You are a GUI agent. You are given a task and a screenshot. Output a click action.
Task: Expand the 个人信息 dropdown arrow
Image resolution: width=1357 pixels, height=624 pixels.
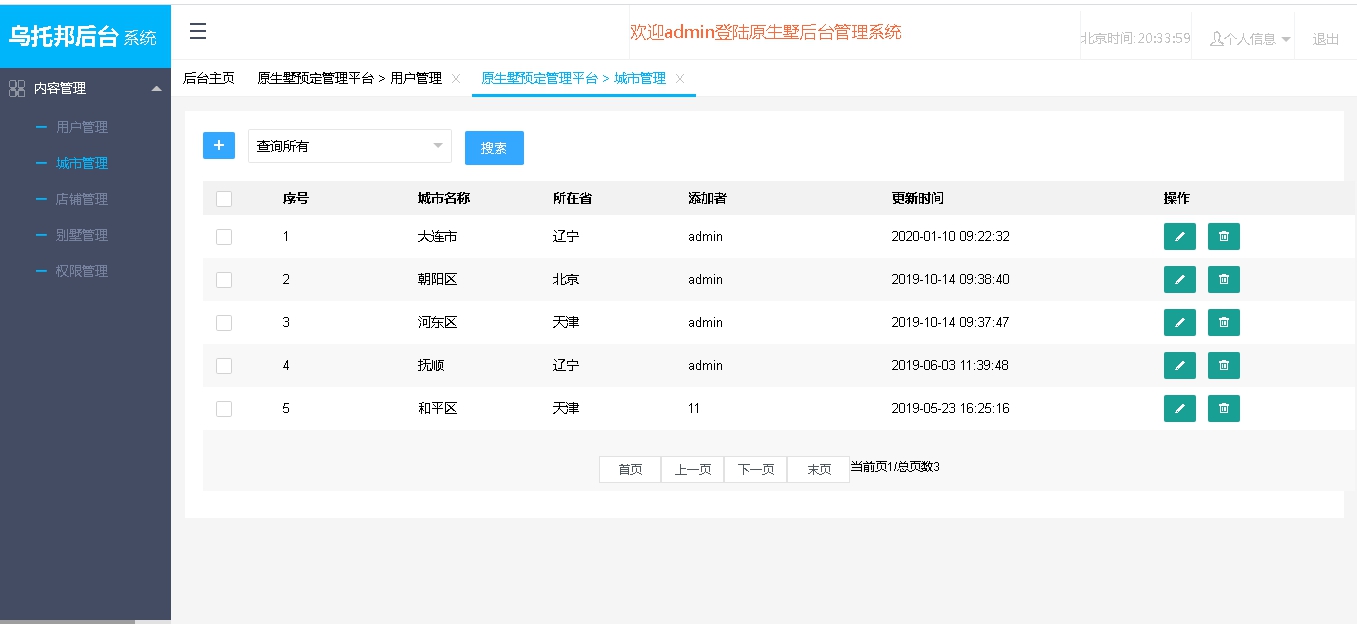point(1286,40)
